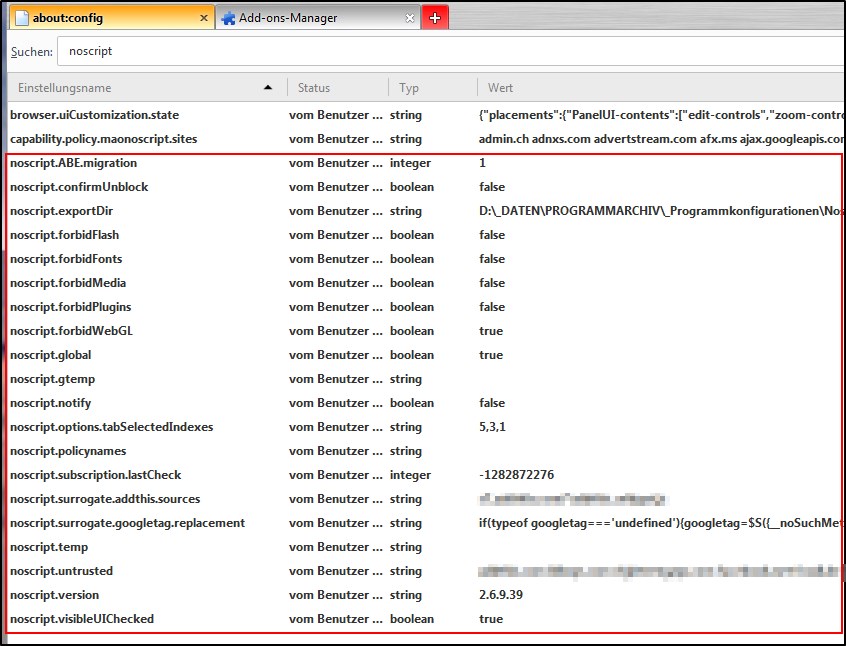
Task: Sort by Einstellungsname column header
Action: click(147, 87)
